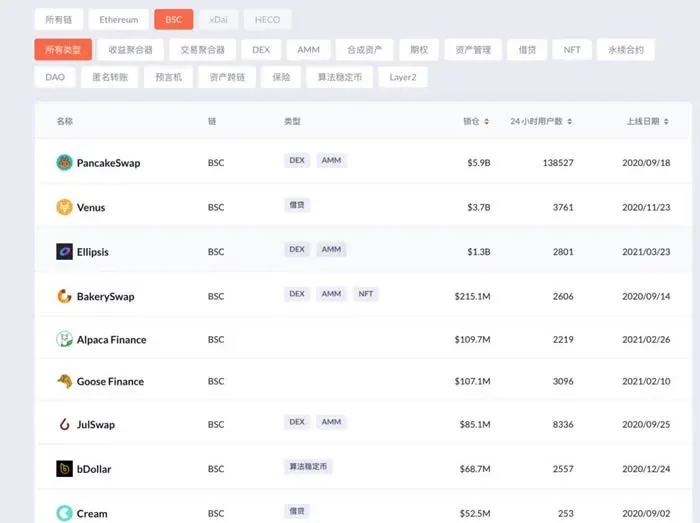Filter by 资产管理 category
The image size is (700, 523).
(473, 50)
